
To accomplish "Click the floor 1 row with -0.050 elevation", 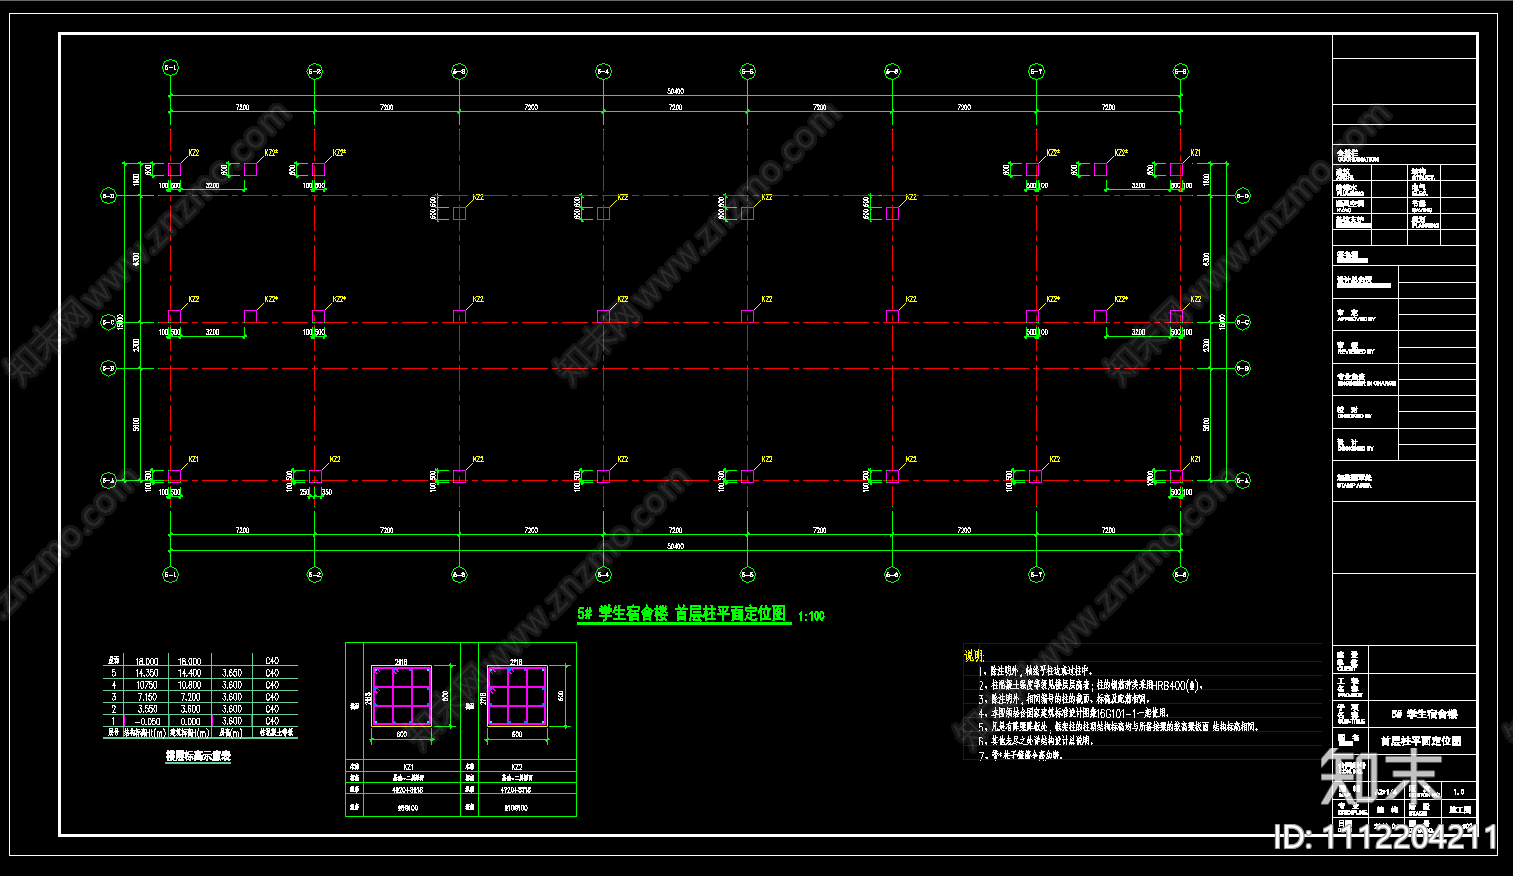I will [x=198, y=720].
